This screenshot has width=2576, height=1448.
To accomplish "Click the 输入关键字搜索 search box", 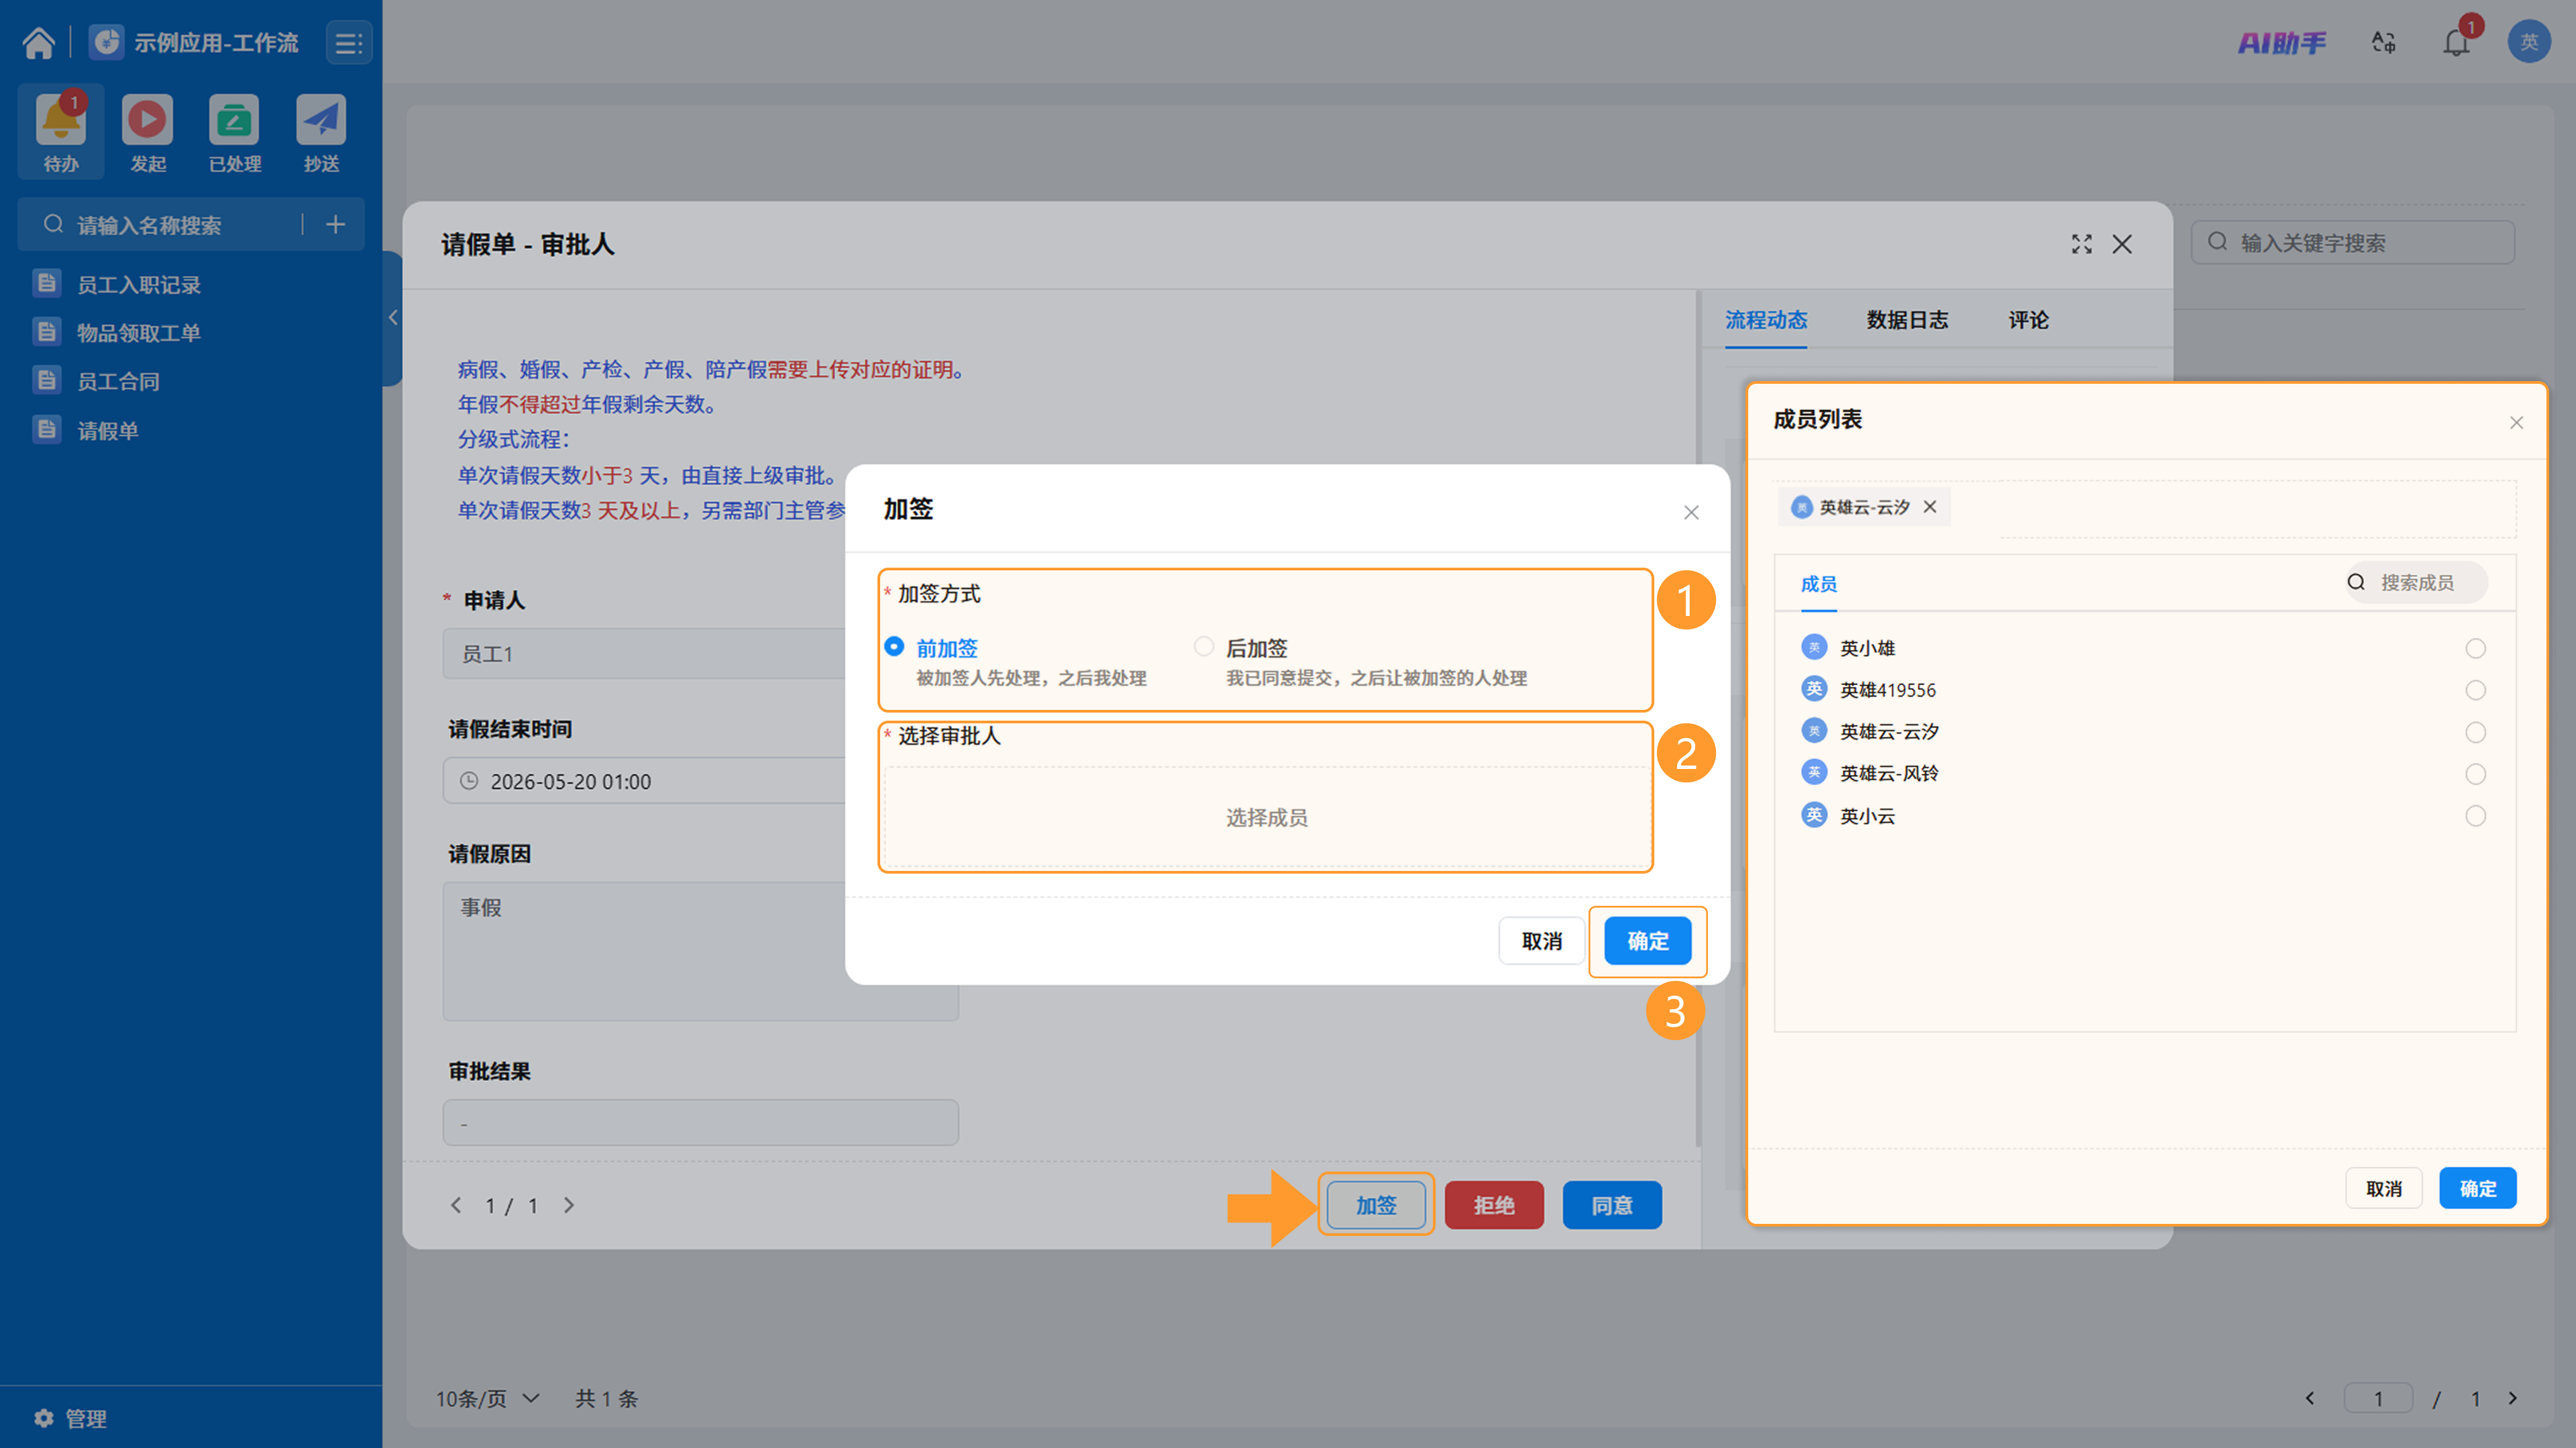I will (2352, 242).
